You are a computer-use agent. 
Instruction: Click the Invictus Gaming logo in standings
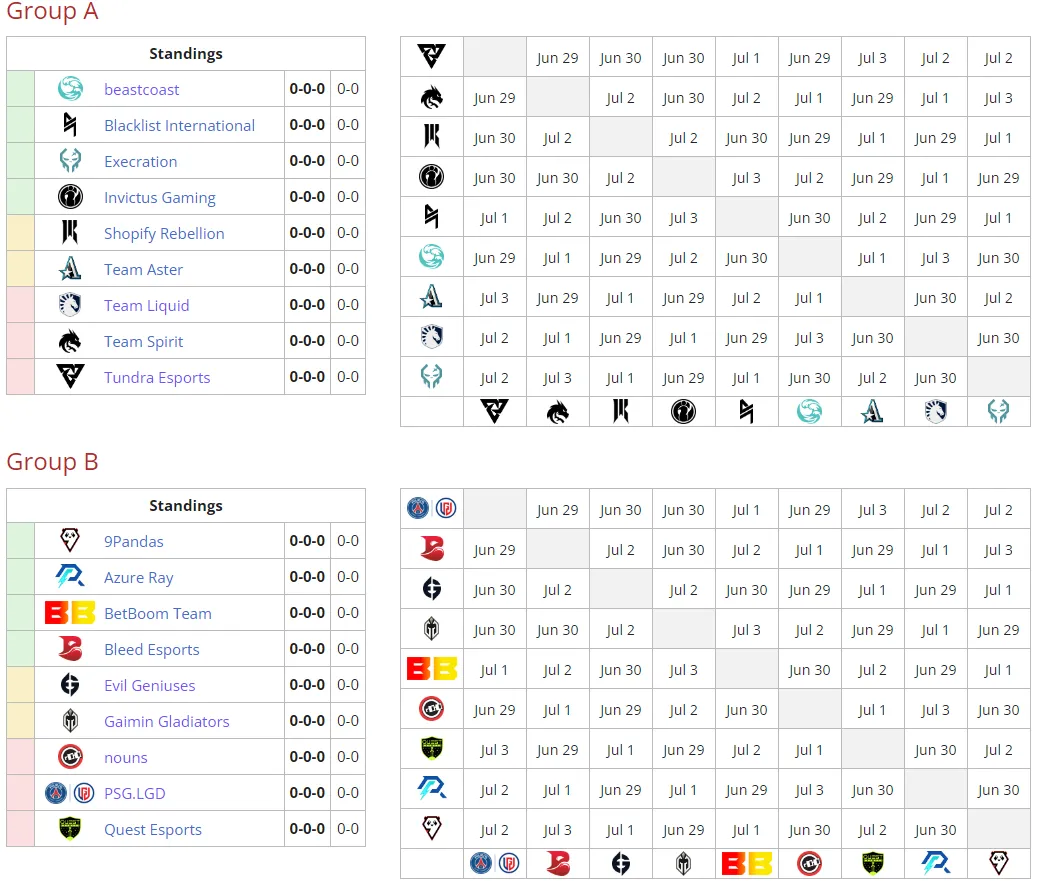[x=70, y=197]
